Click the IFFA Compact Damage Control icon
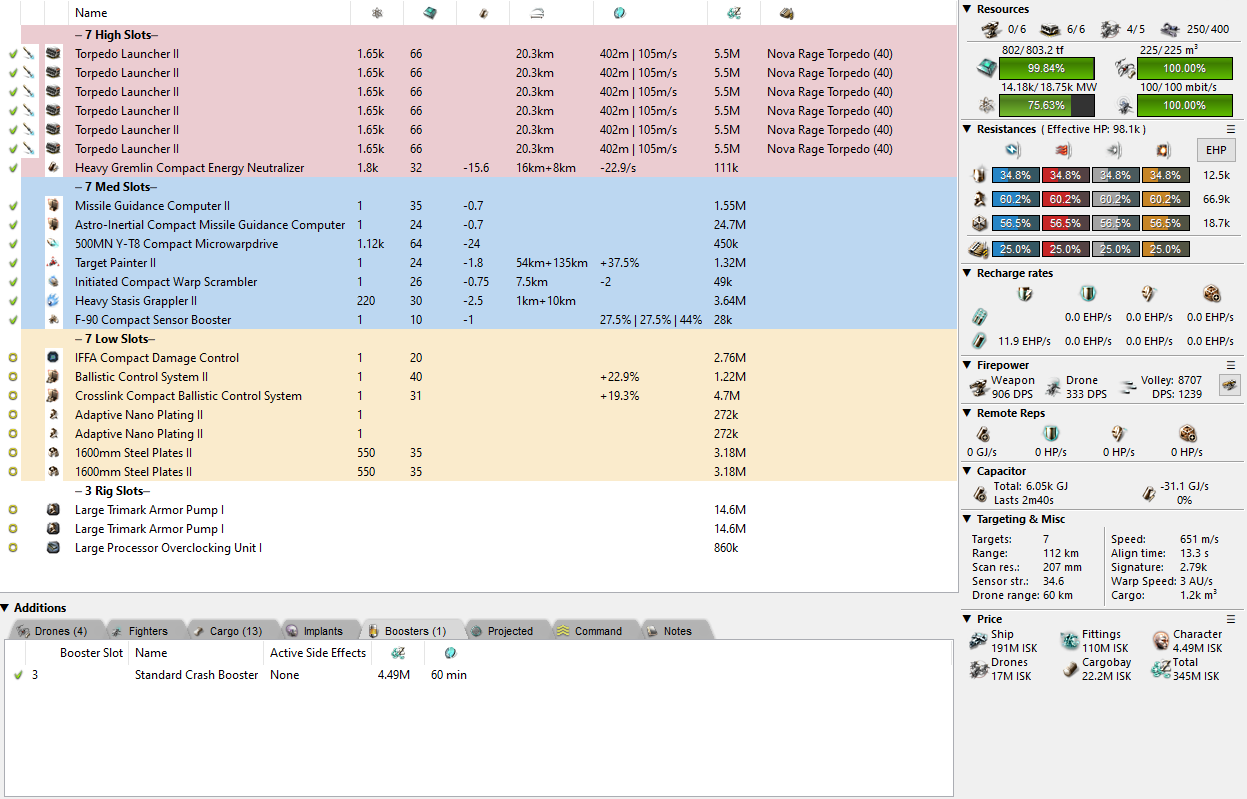The width and height of the screenshot is (1247, 799). point(53,358)
